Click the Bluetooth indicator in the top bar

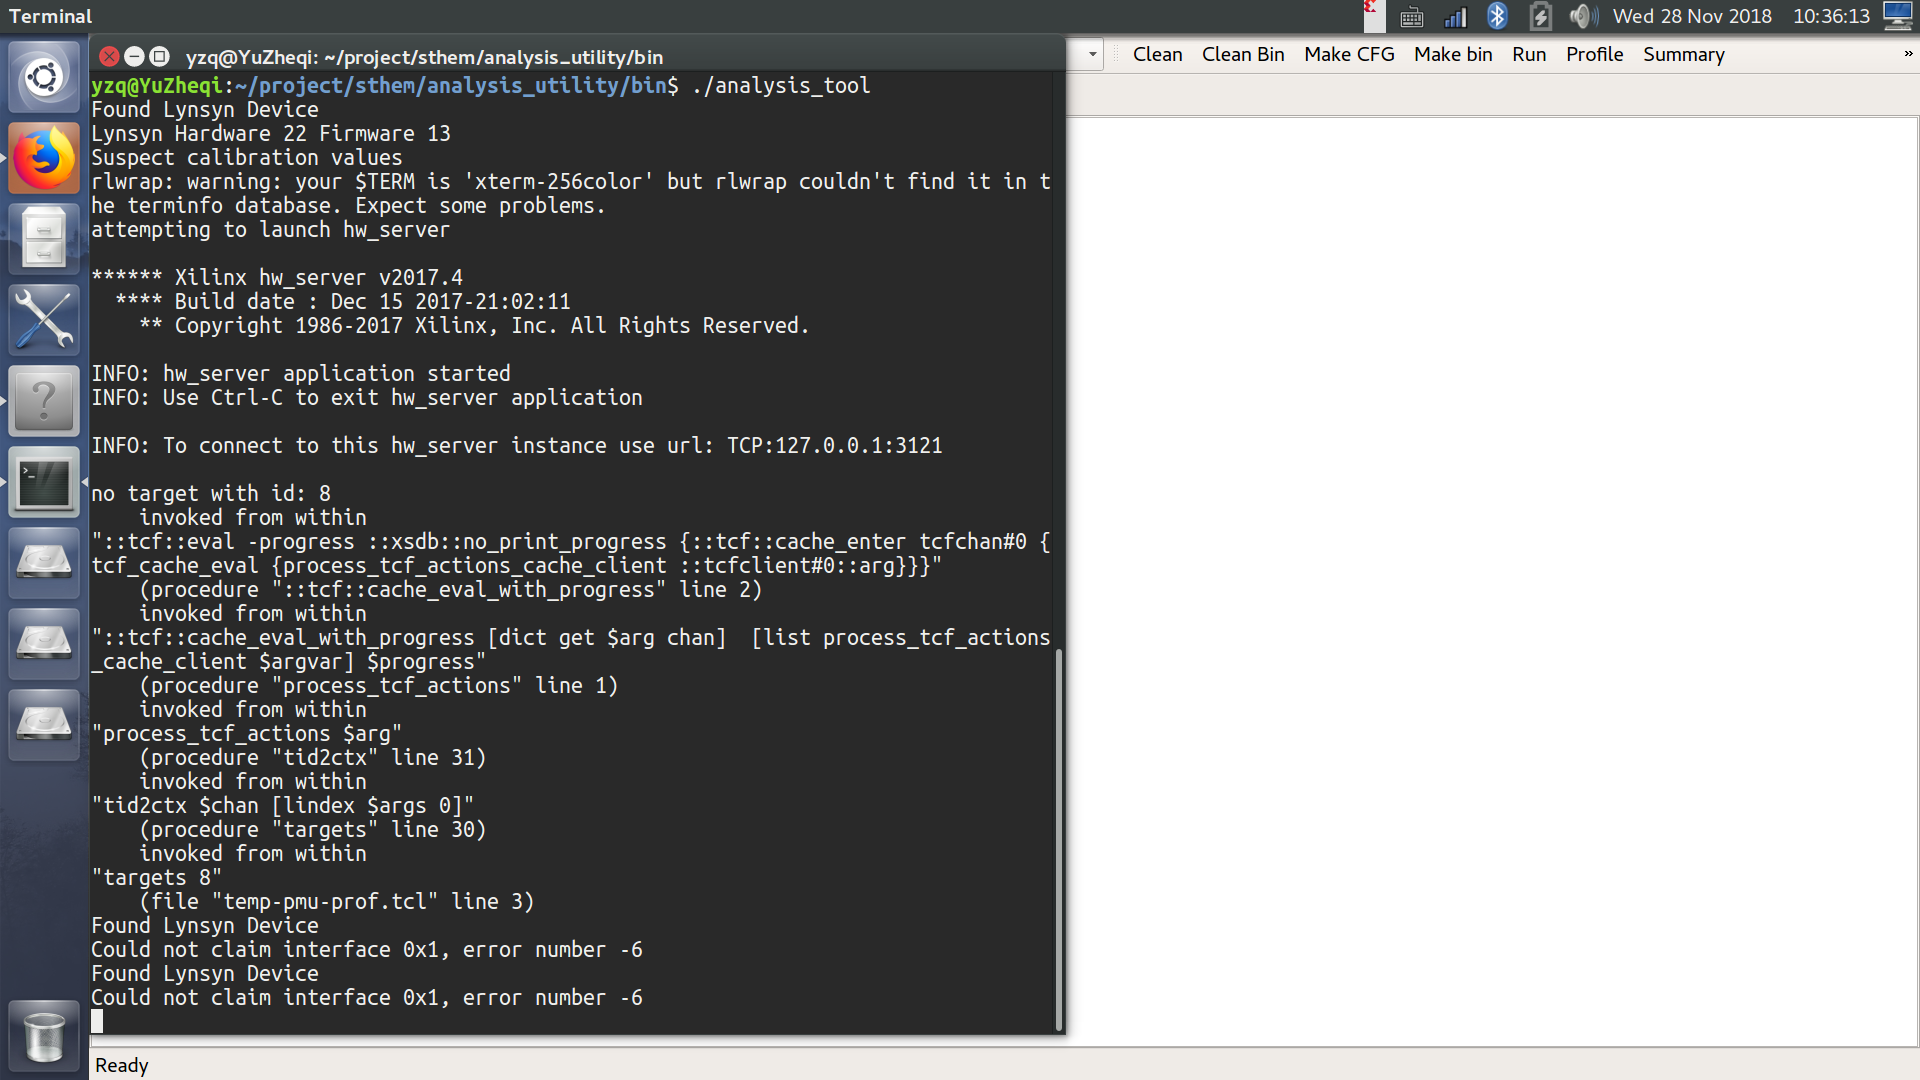[1497, 16]
